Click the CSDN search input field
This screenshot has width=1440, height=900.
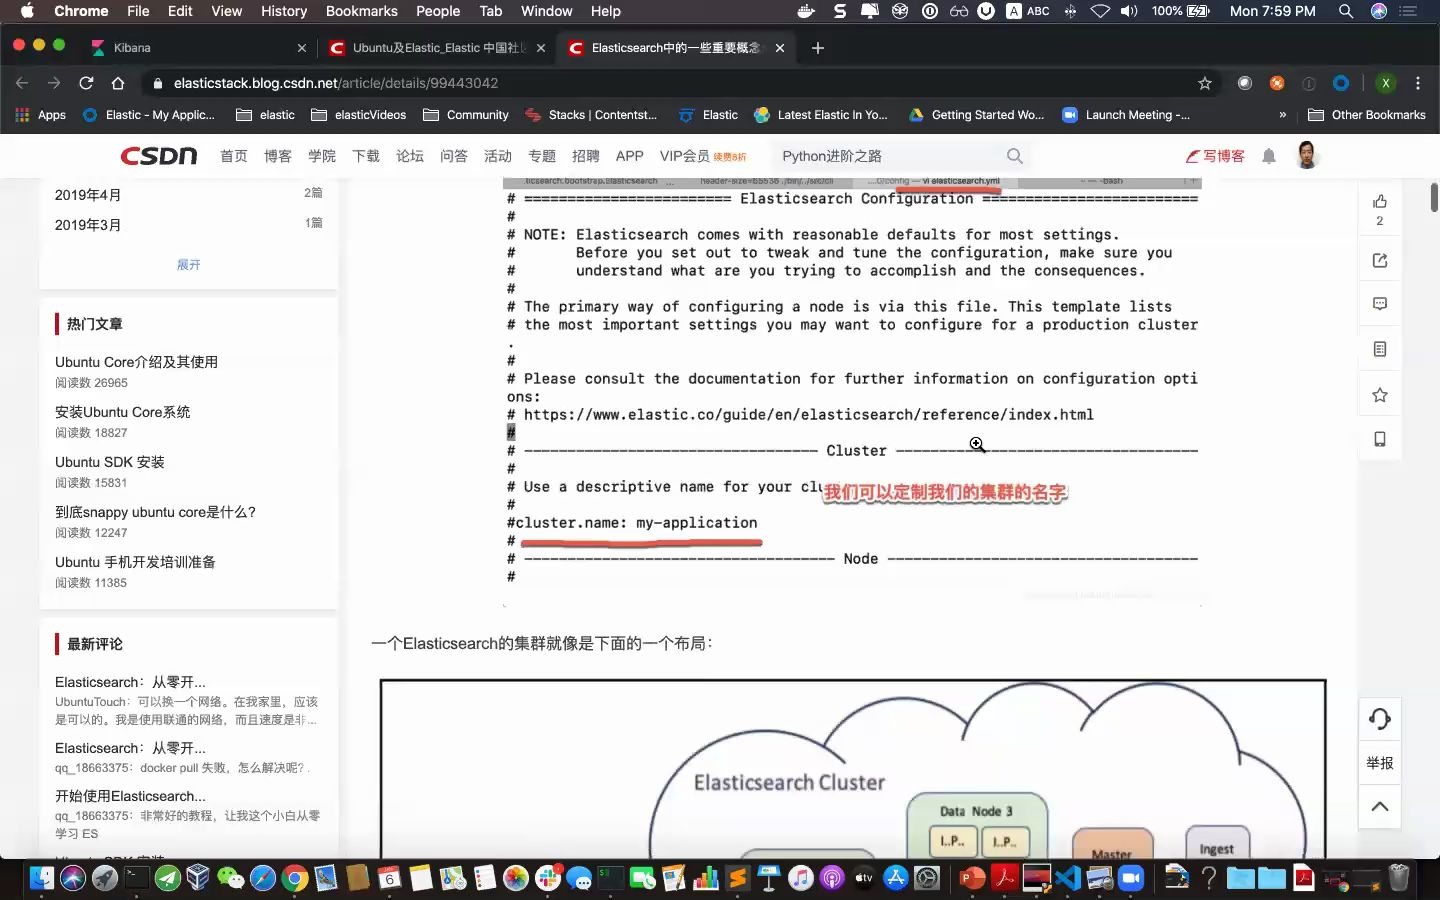[x=890, y=156]
